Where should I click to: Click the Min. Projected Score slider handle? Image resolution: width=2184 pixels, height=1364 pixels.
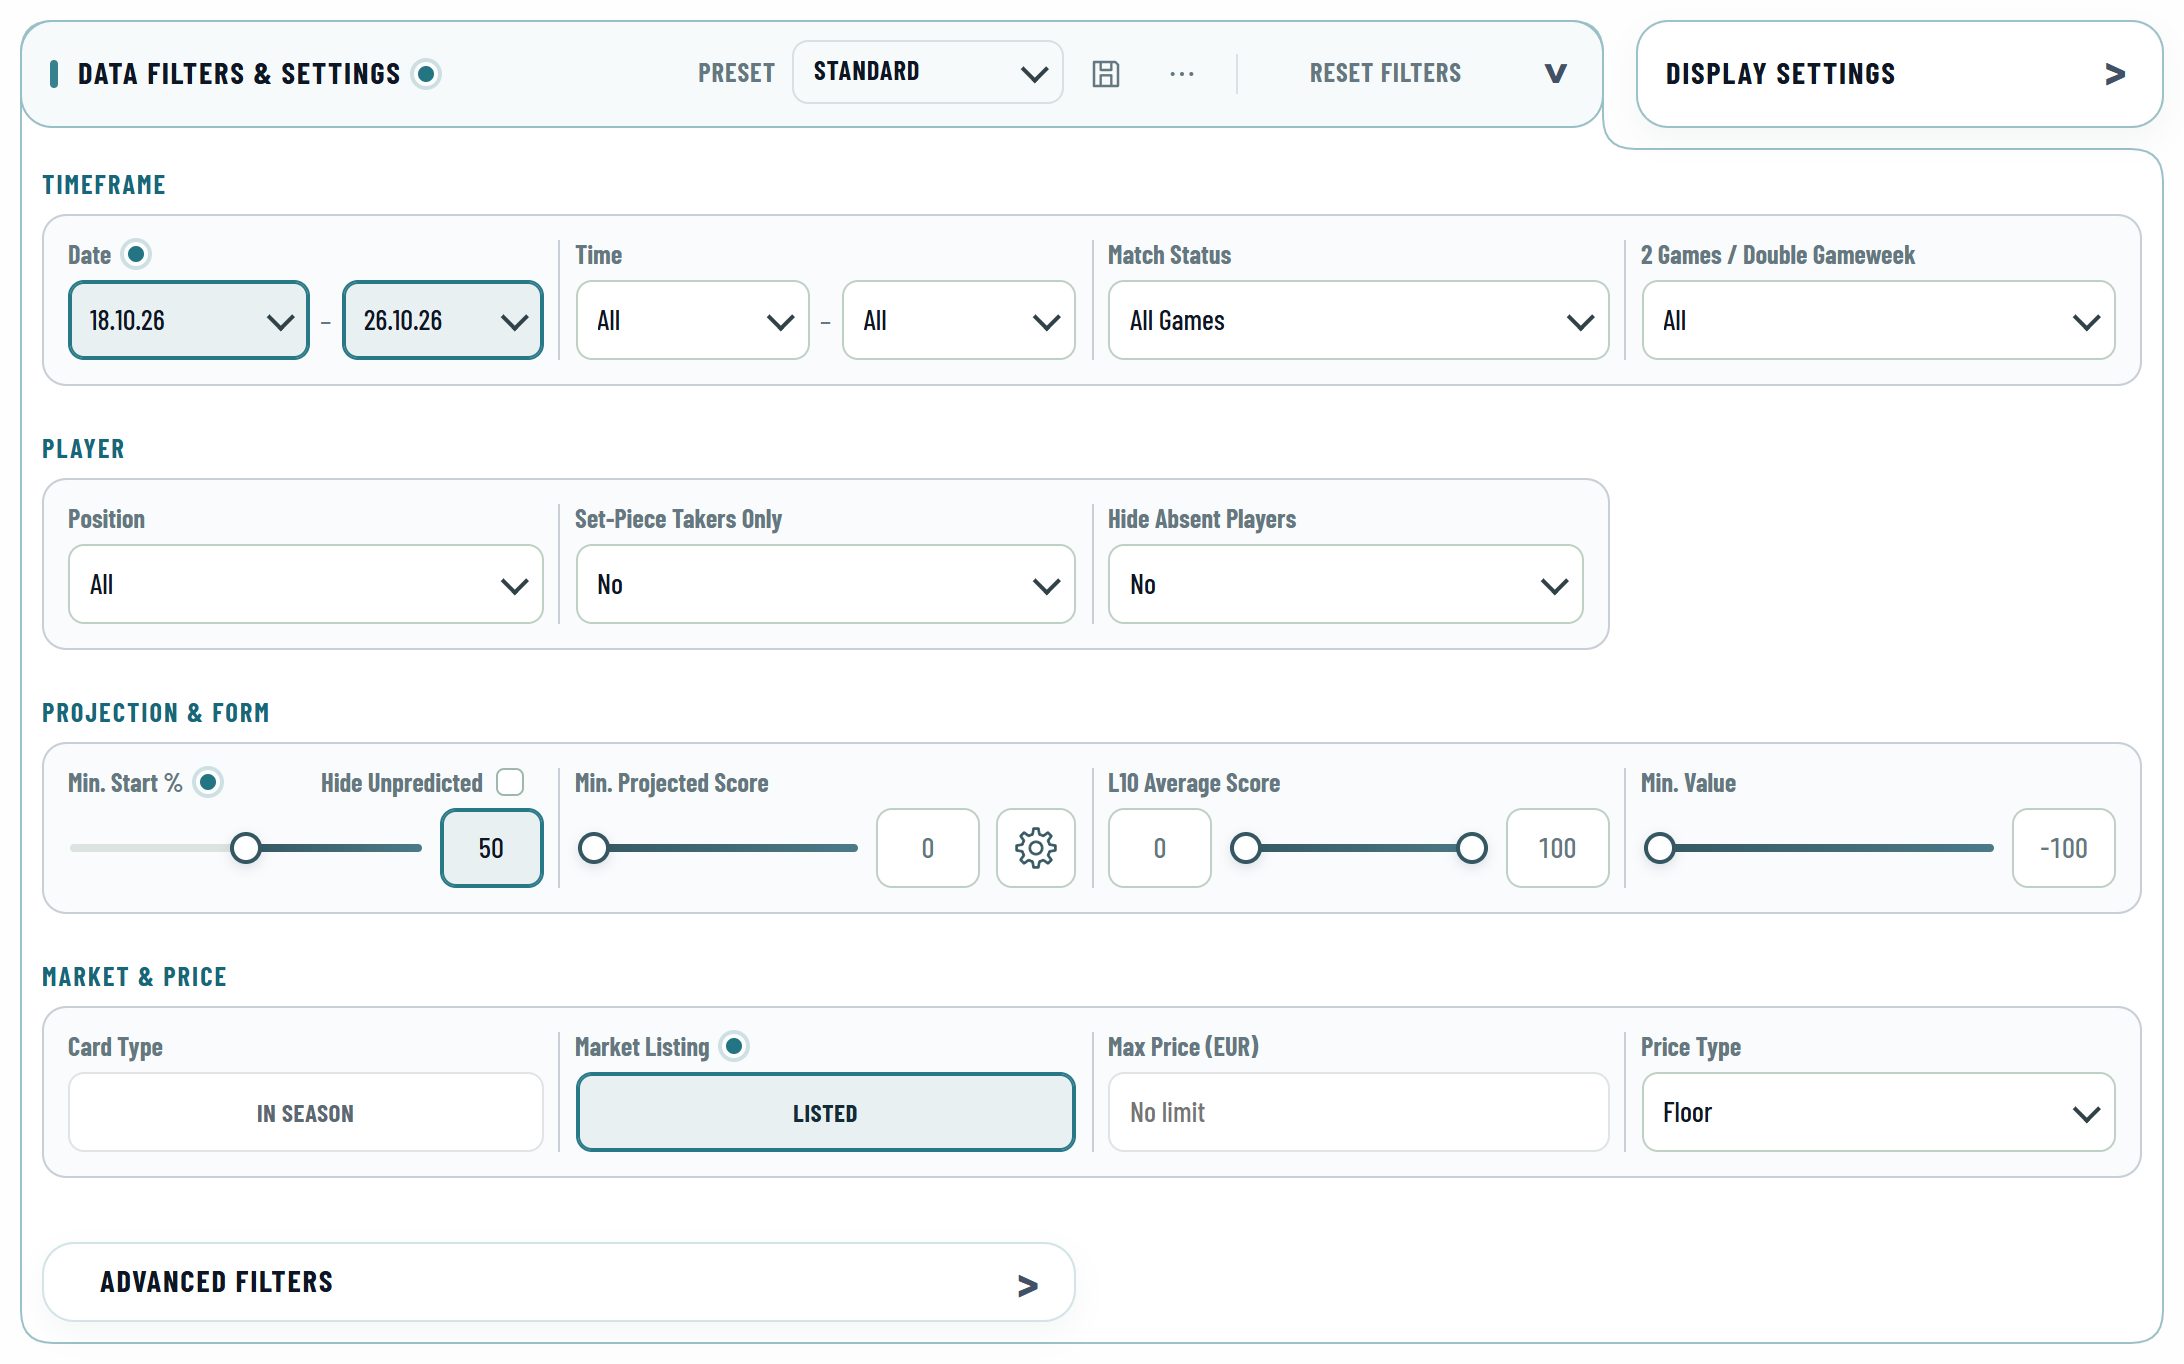(594, 848)
